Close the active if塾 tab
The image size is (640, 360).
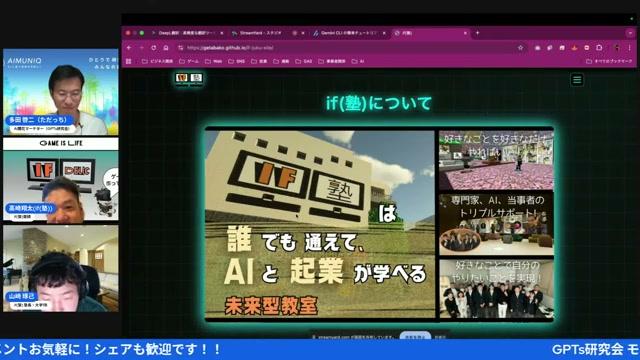465,33
